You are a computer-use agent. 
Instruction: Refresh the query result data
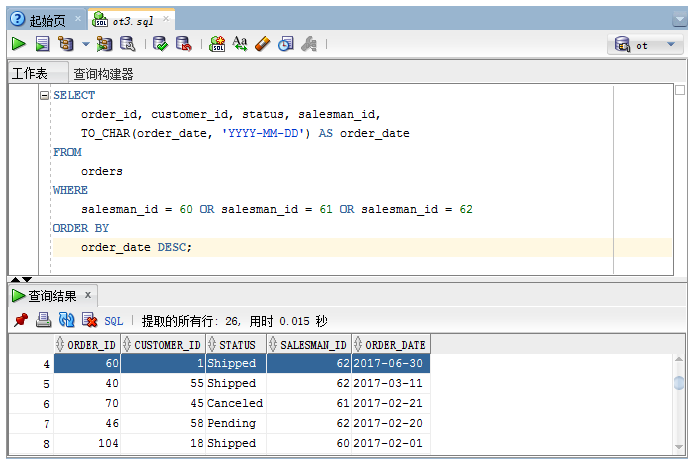click(x=66, y=320)
